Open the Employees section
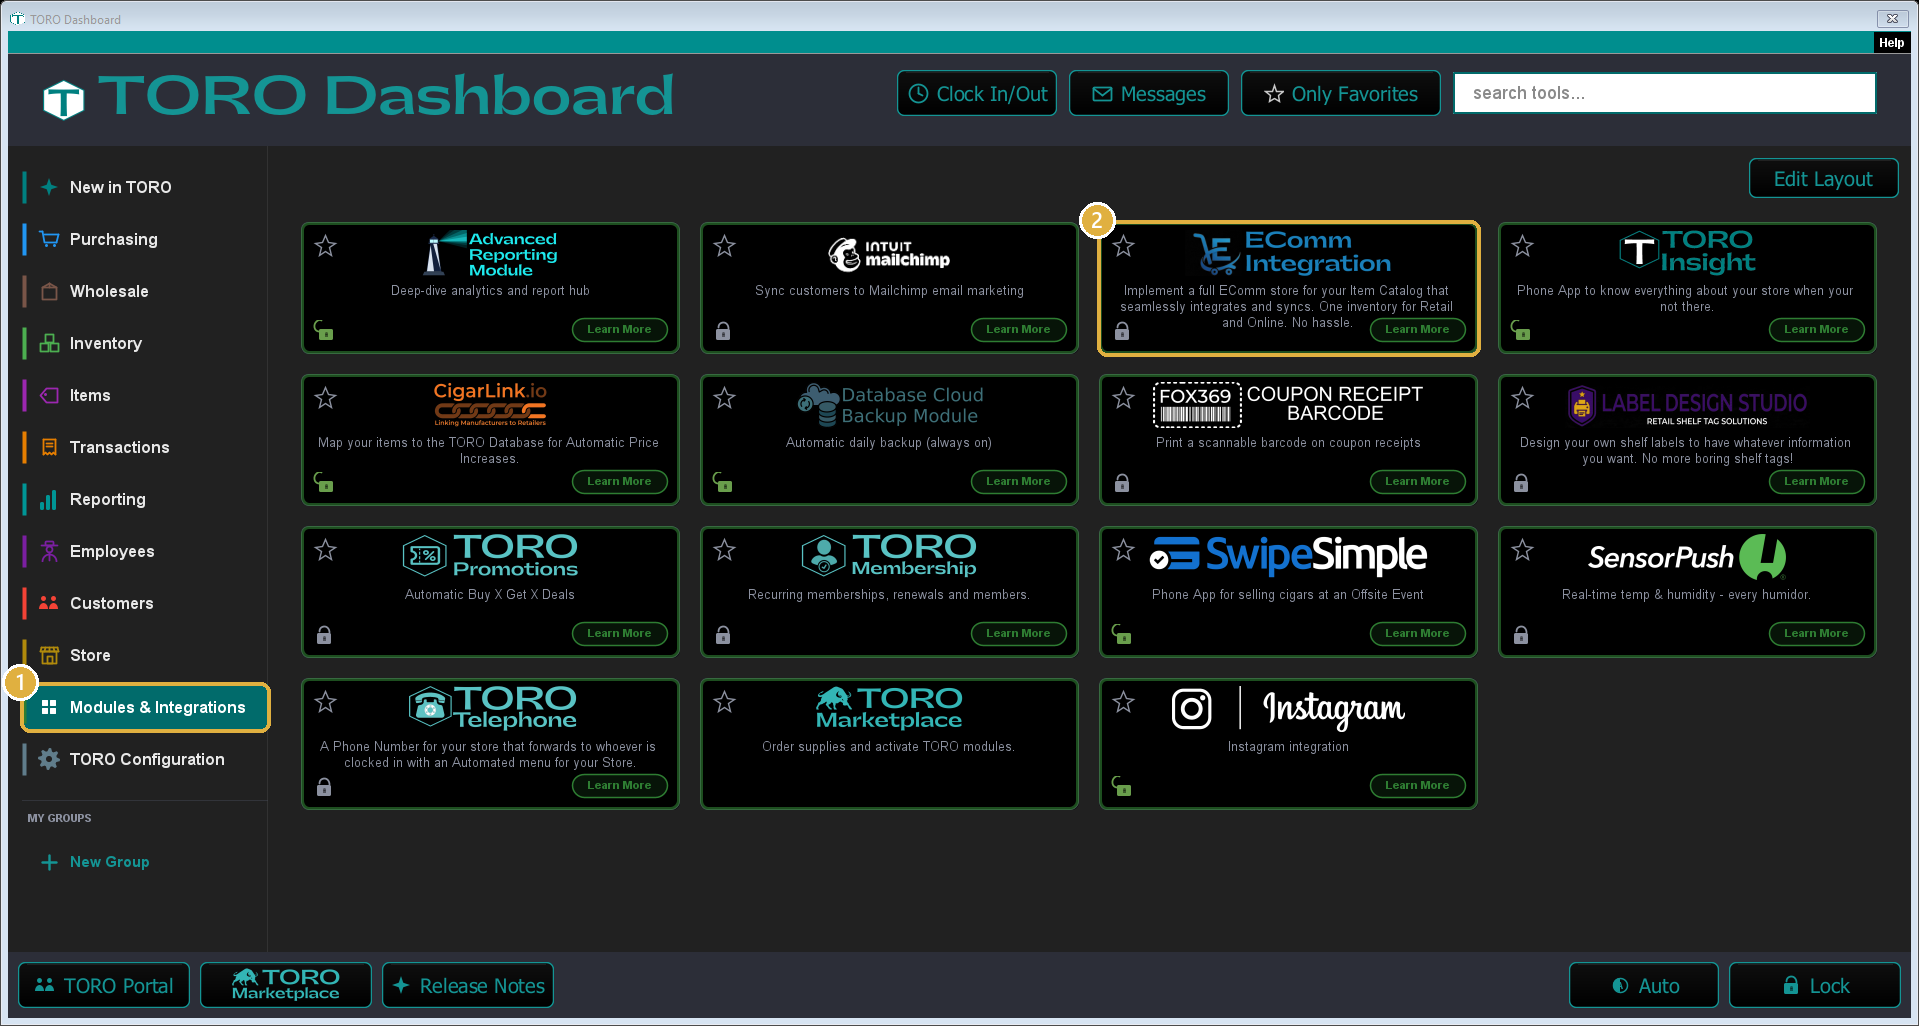This screenshot has height=1026, width=1919. pos(144,551)
